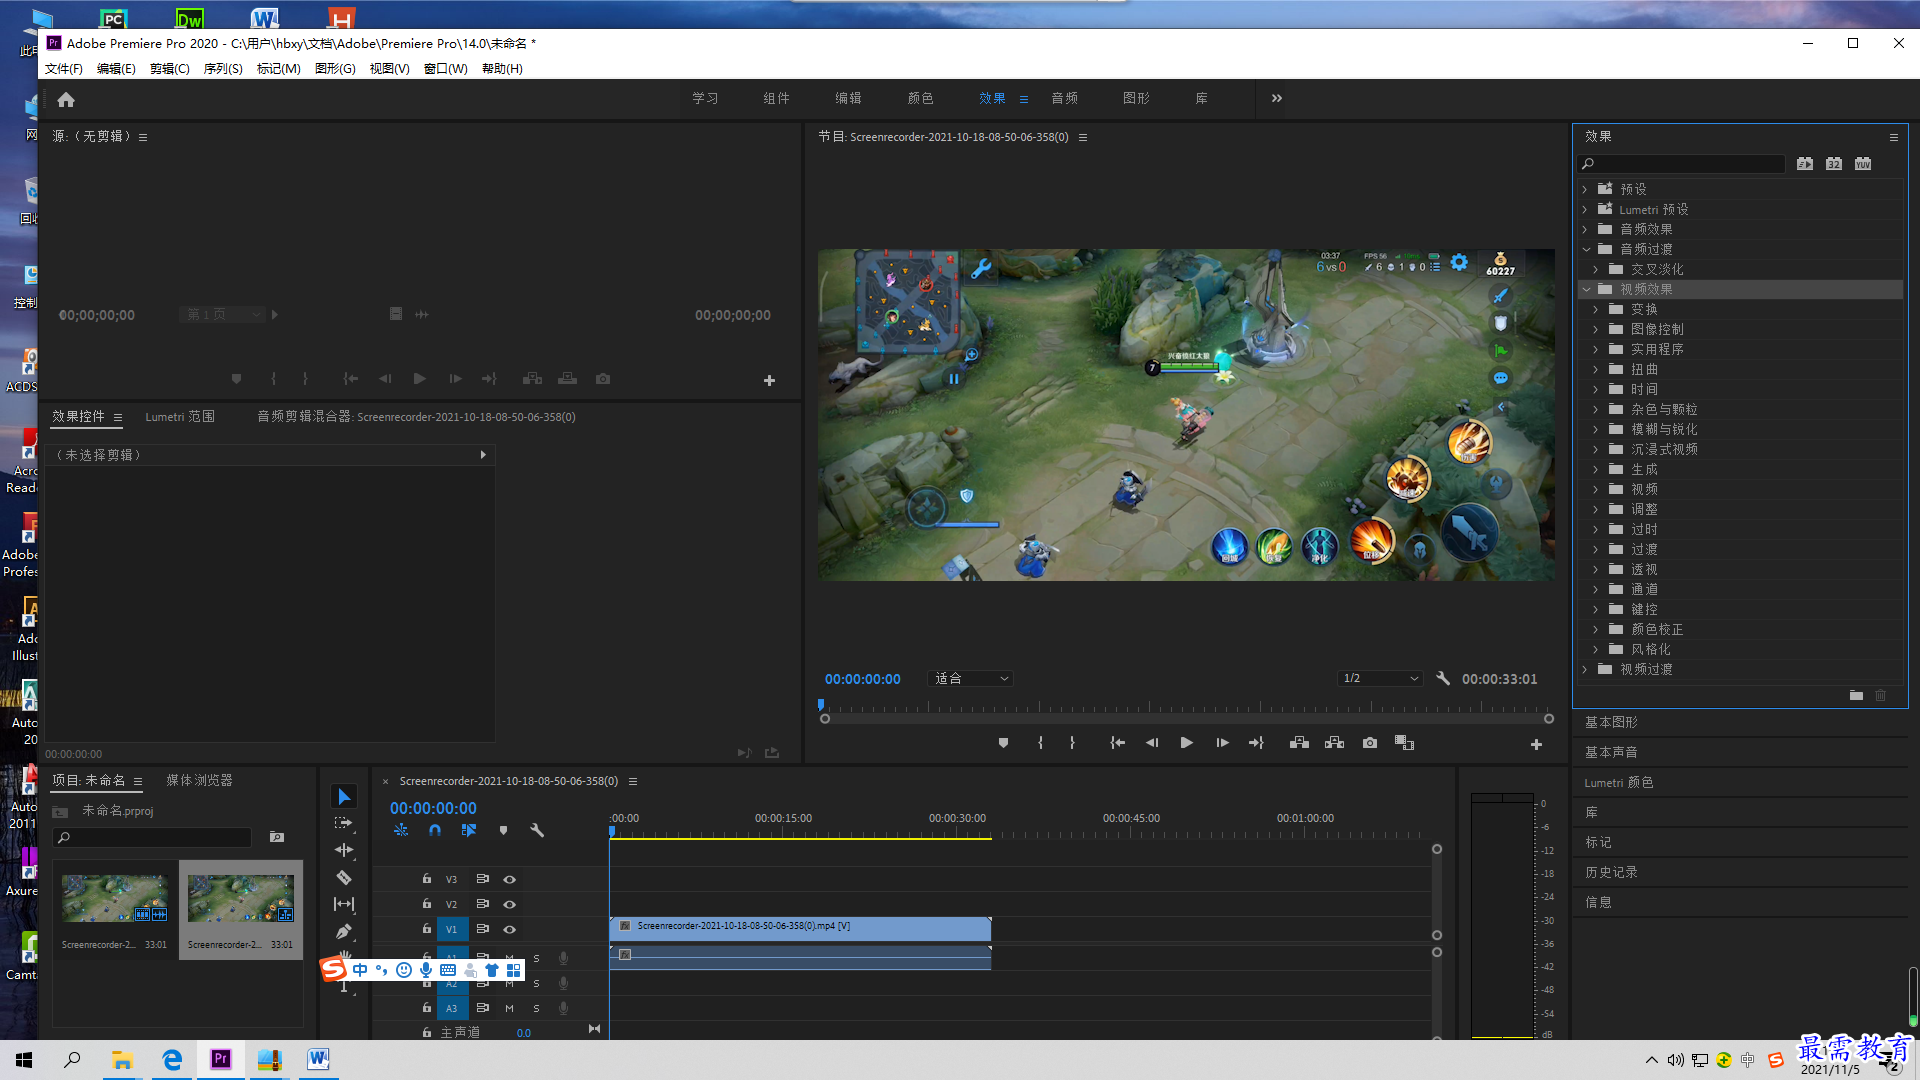Click Lift button in program monitor
The height and width of the screenshot is (1080, 1920).
point(1299,743)
